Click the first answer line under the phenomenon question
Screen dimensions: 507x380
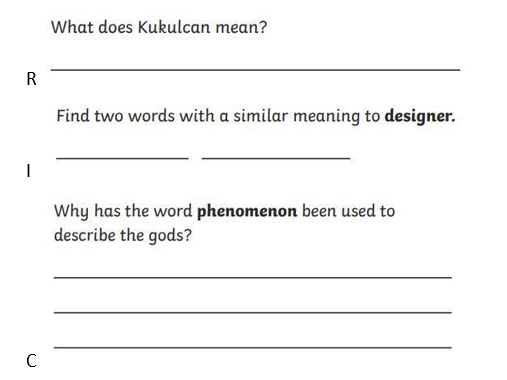point(253,277)
